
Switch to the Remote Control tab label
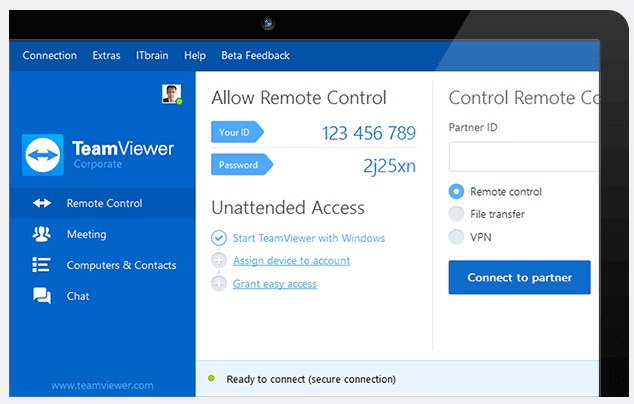click(x=104, y=203)
